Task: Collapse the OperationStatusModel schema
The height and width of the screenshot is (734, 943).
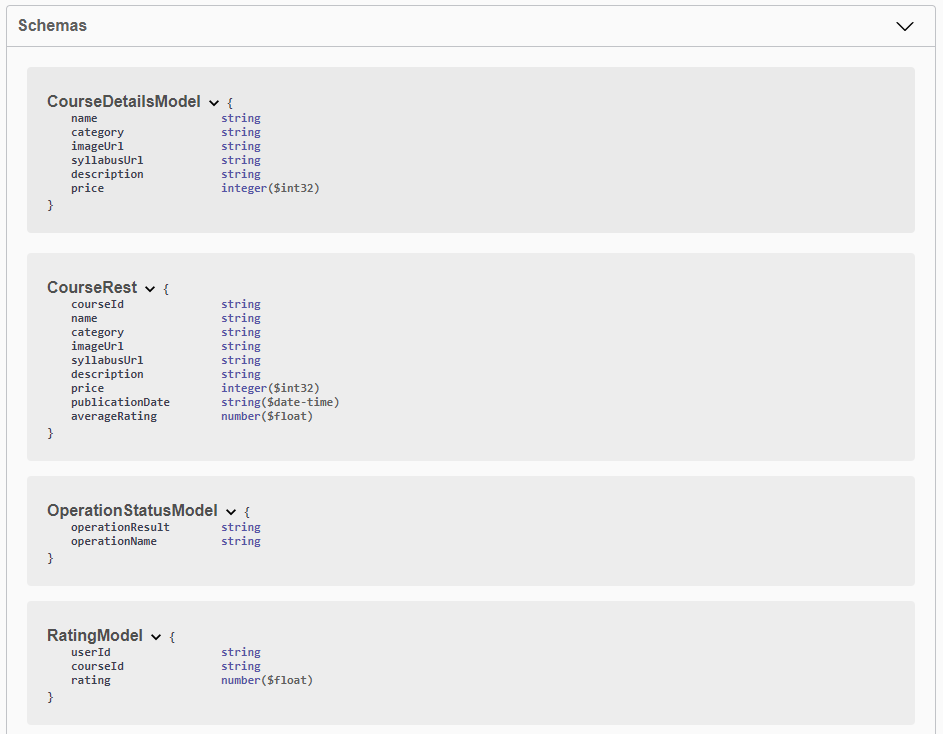Action: click(231, 510)
